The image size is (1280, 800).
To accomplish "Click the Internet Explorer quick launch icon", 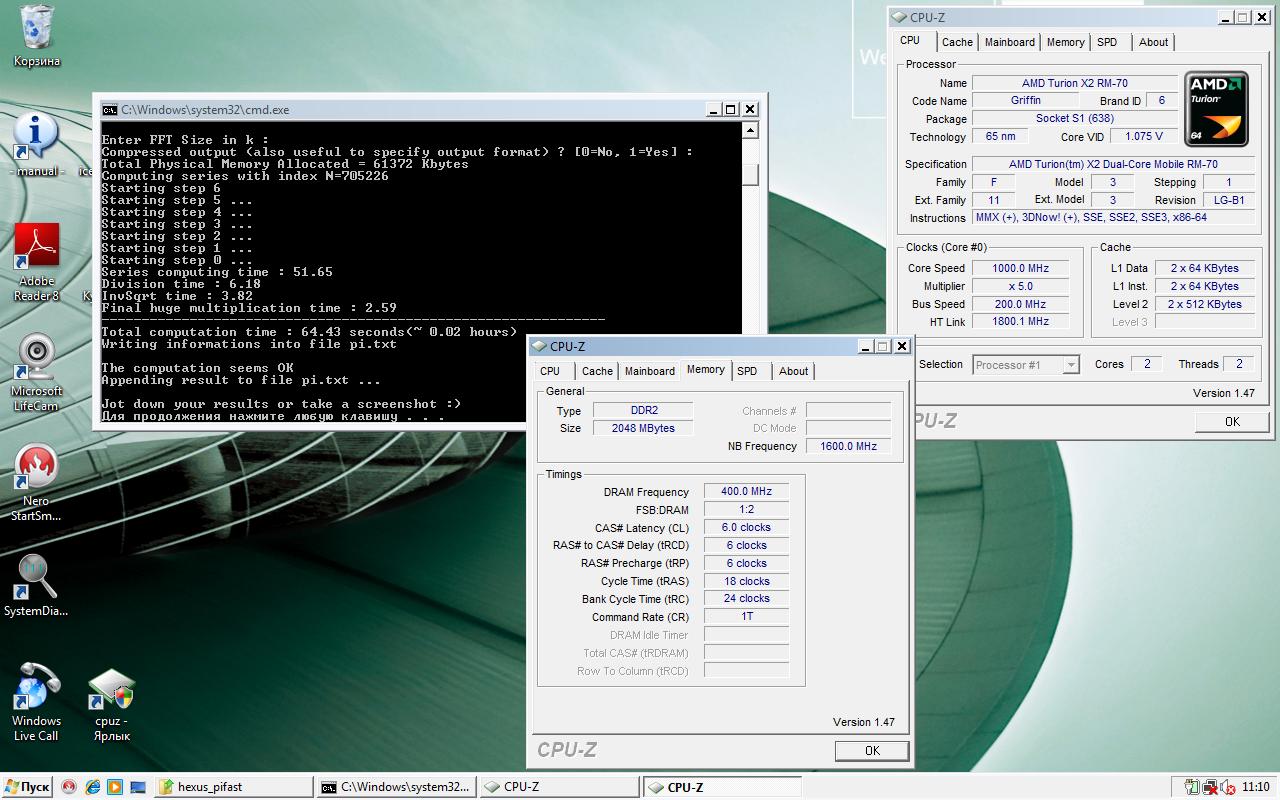I will point(92,787).
